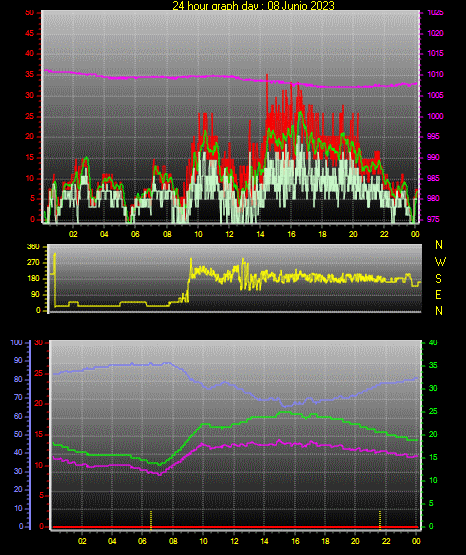
Task: Click the red 40 label on wind chart axis
Action: click(30, 53)
